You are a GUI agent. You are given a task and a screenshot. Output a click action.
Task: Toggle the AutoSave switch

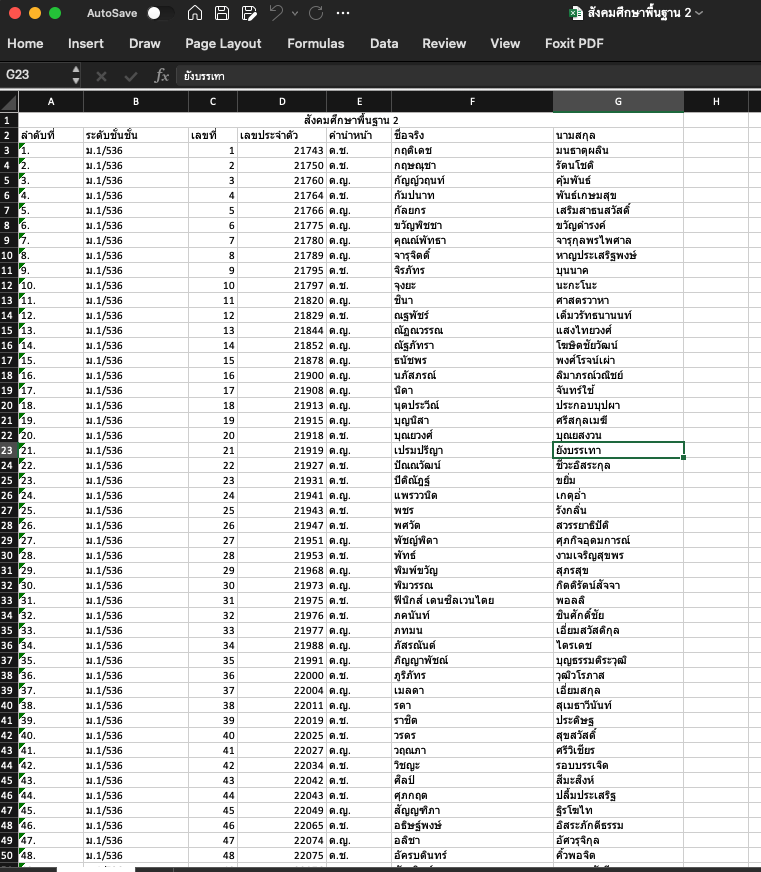pyautogui.click(x=160, y=13)
